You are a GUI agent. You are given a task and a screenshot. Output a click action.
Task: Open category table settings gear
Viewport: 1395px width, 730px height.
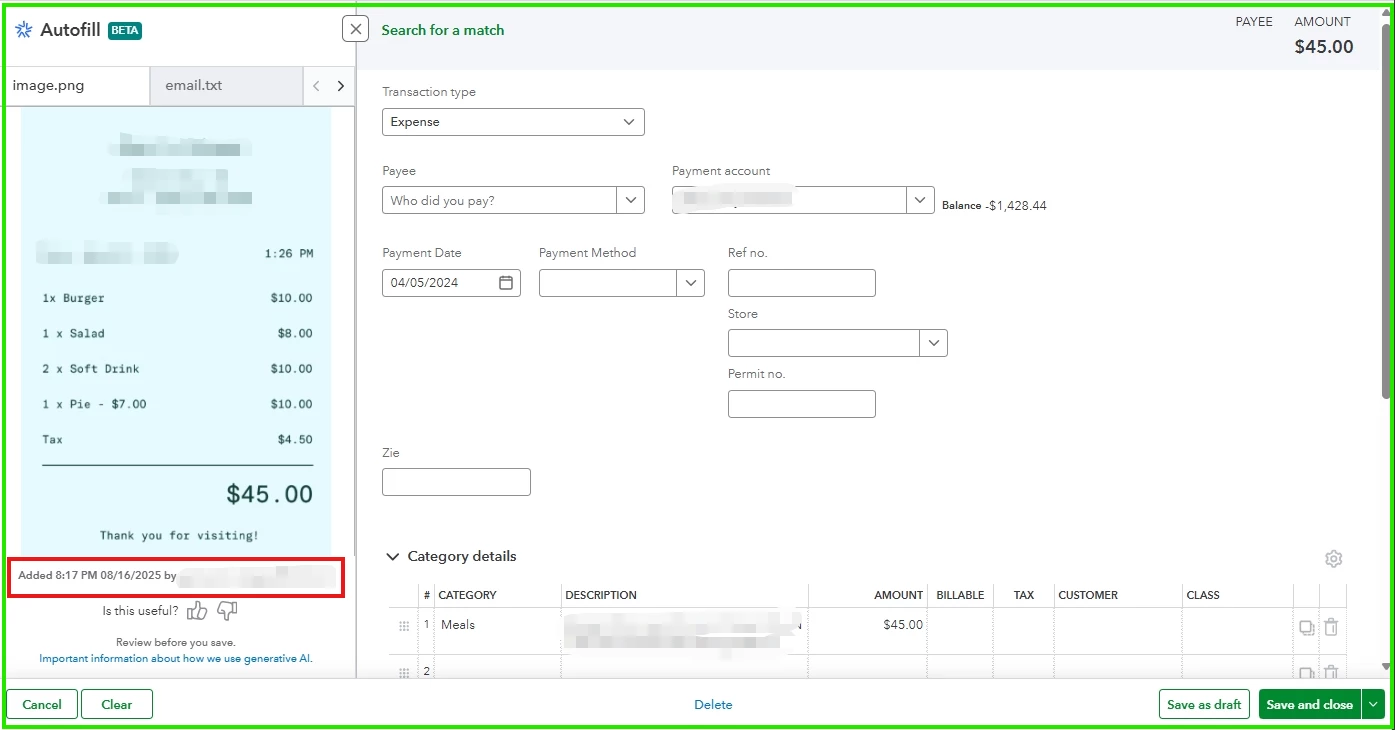pos(1333,559)
